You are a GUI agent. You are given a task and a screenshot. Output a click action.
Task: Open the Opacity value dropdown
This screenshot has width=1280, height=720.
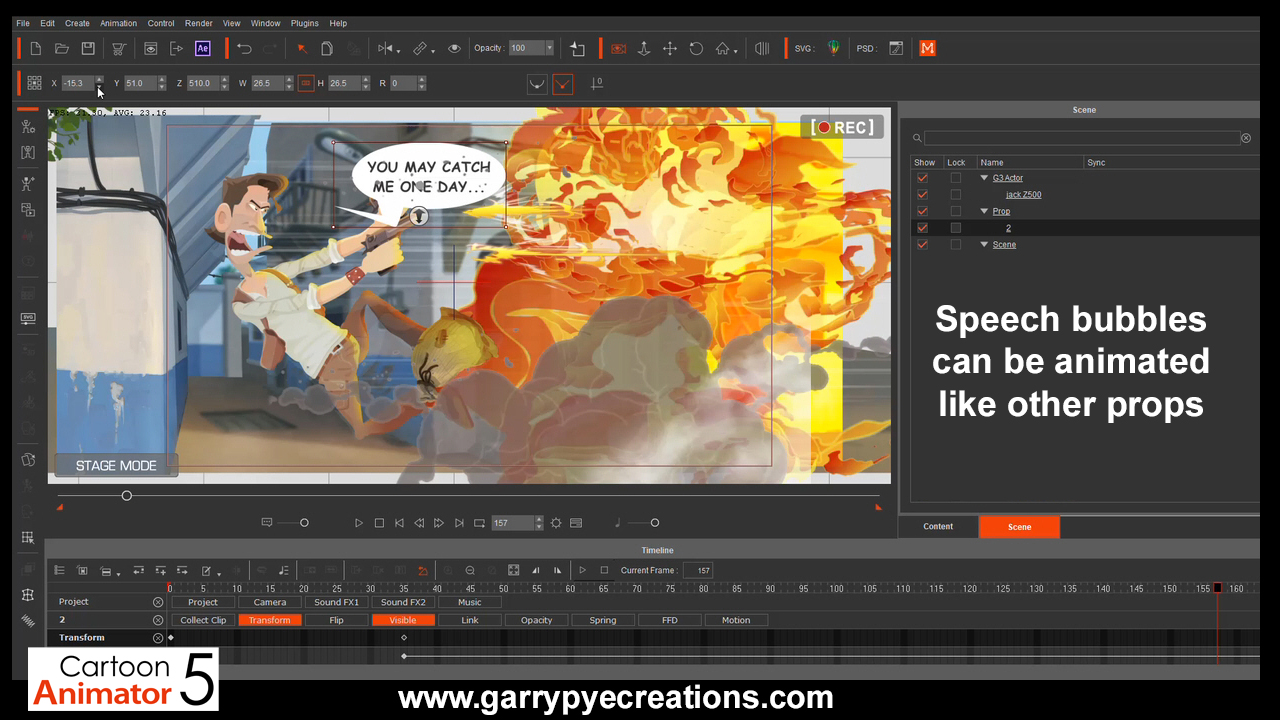pyautogui.click(x=549, y=48)
